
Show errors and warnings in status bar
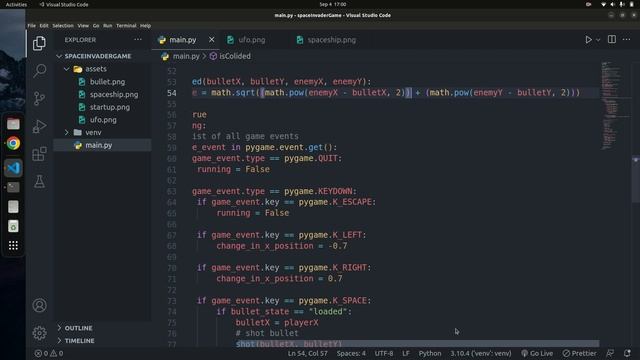49,353
